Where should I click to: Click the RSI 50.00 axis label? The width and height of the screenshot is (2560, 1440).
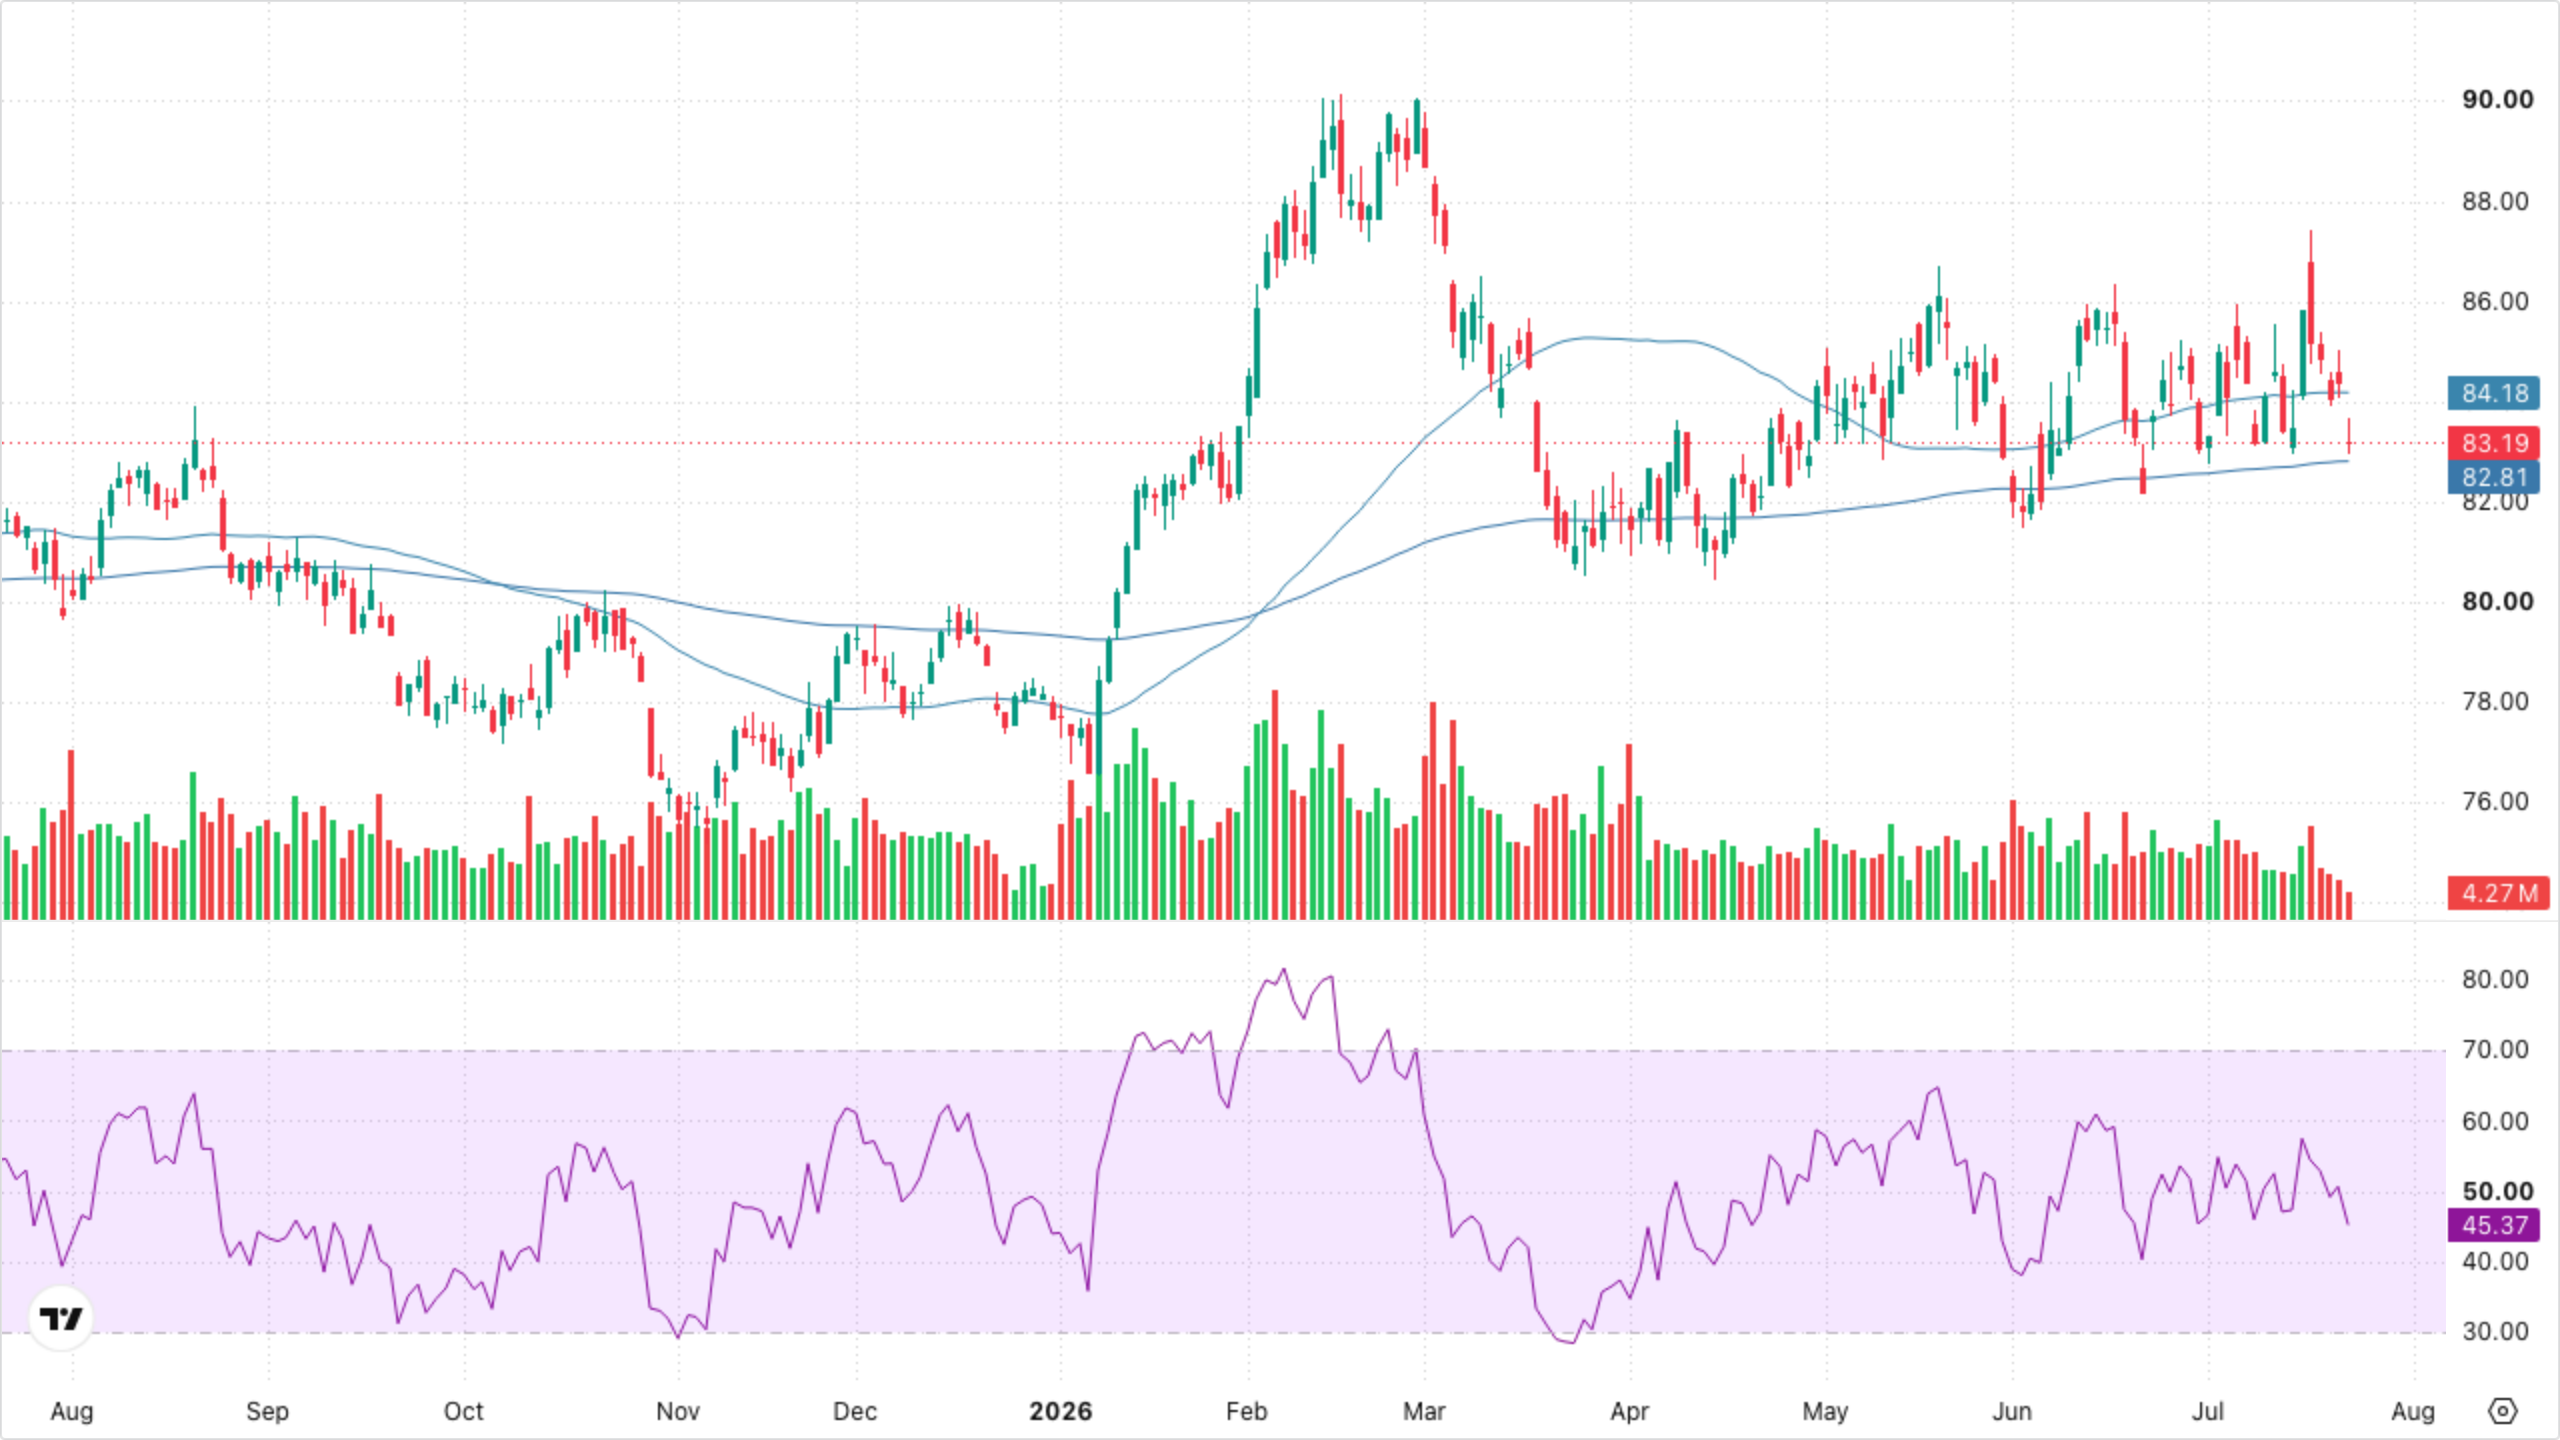pyautogui.click(x=2497, y=1192)
